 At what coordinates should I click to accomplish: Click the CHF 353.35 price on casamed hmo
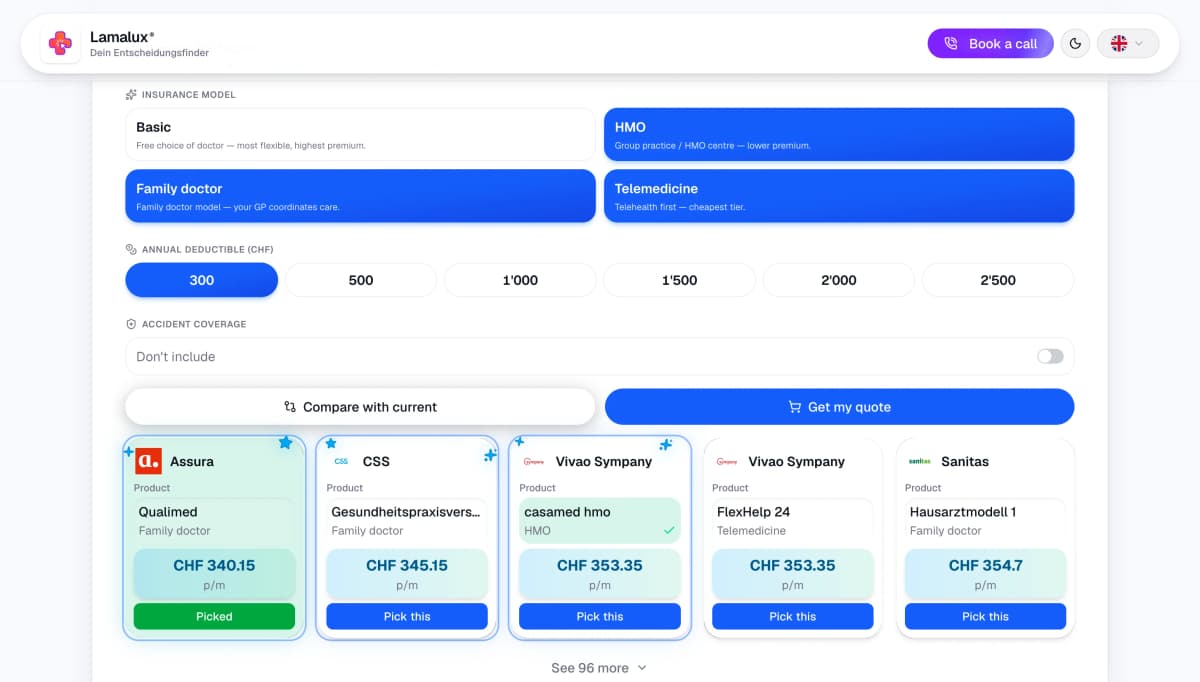[x=600, y=565]
